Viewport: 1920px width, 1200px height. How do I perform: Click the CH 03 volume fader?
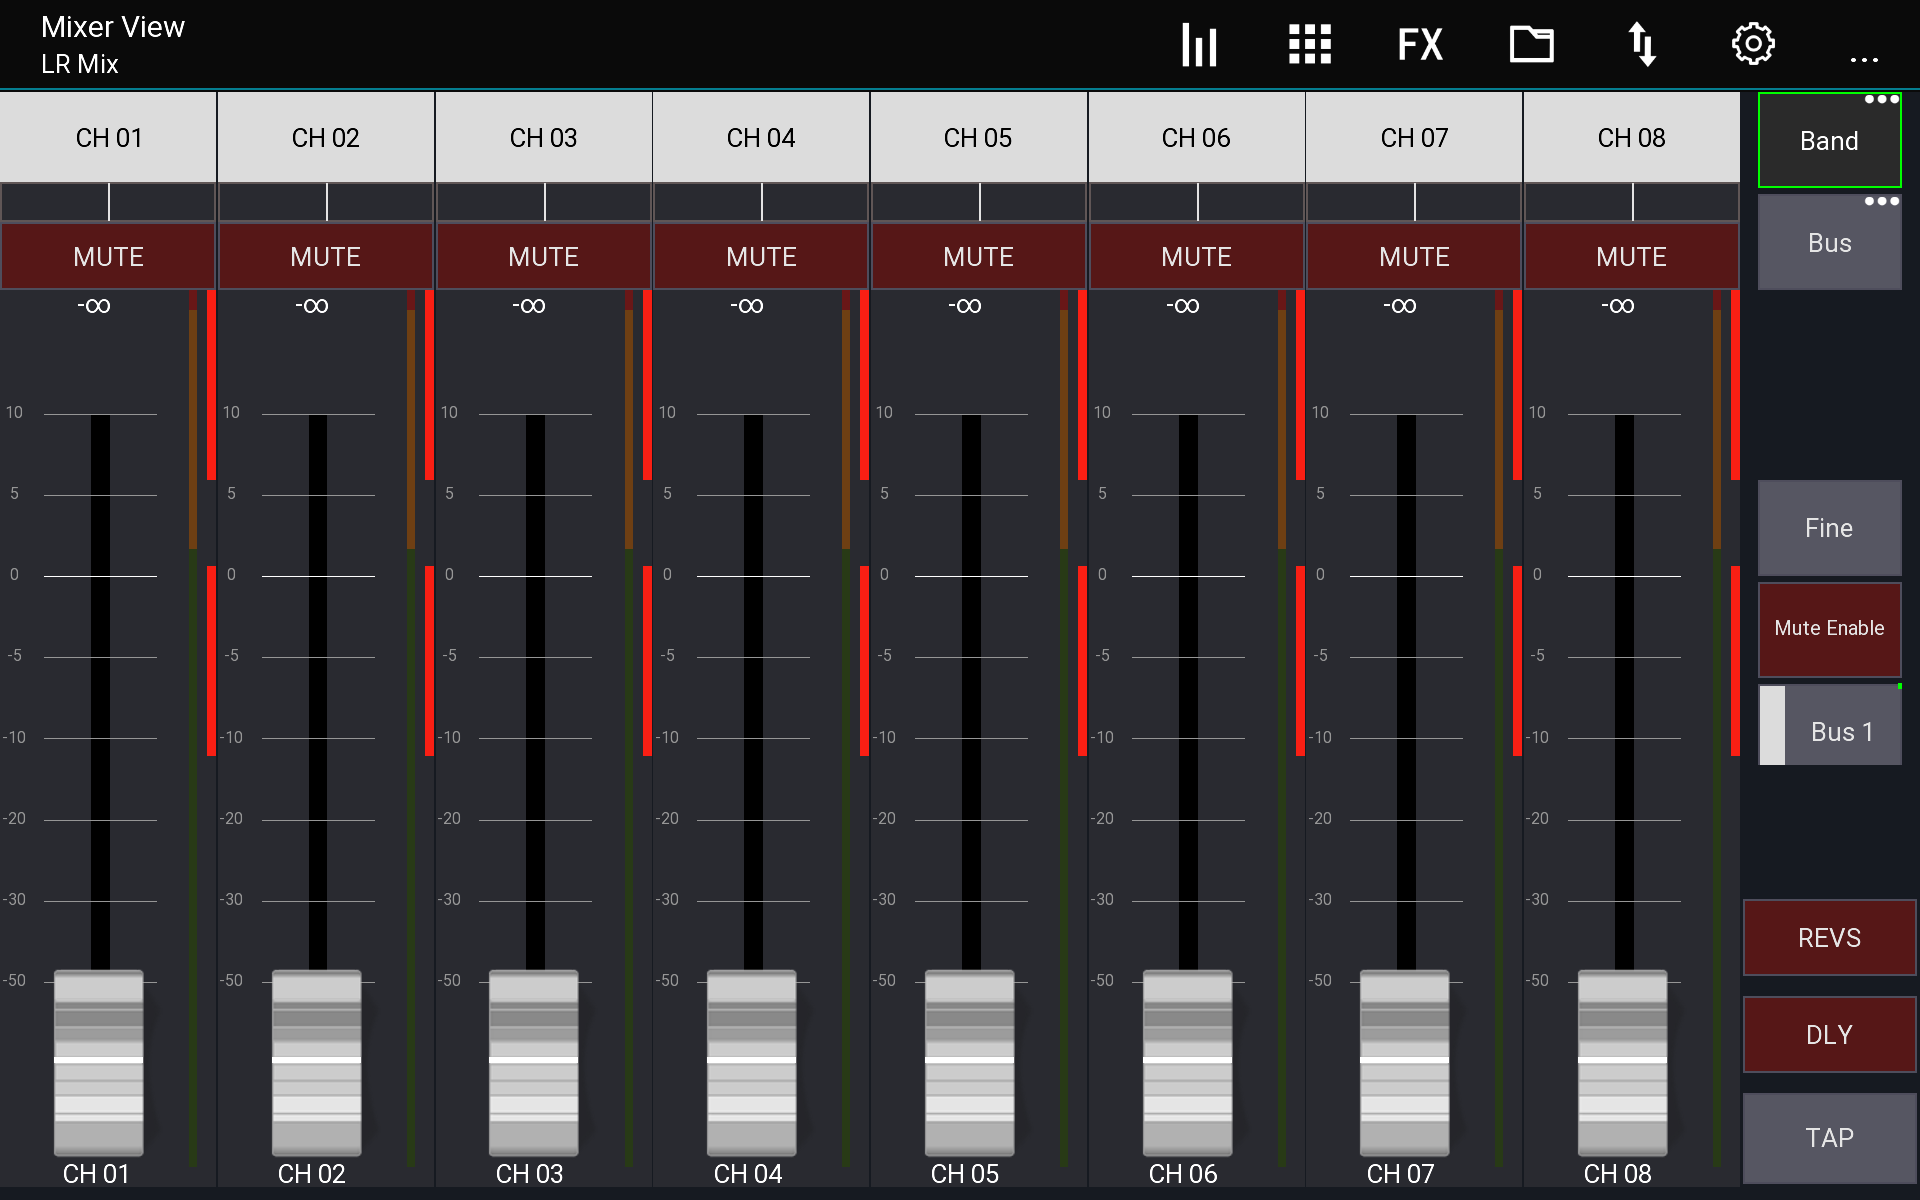coord(533,1065)
